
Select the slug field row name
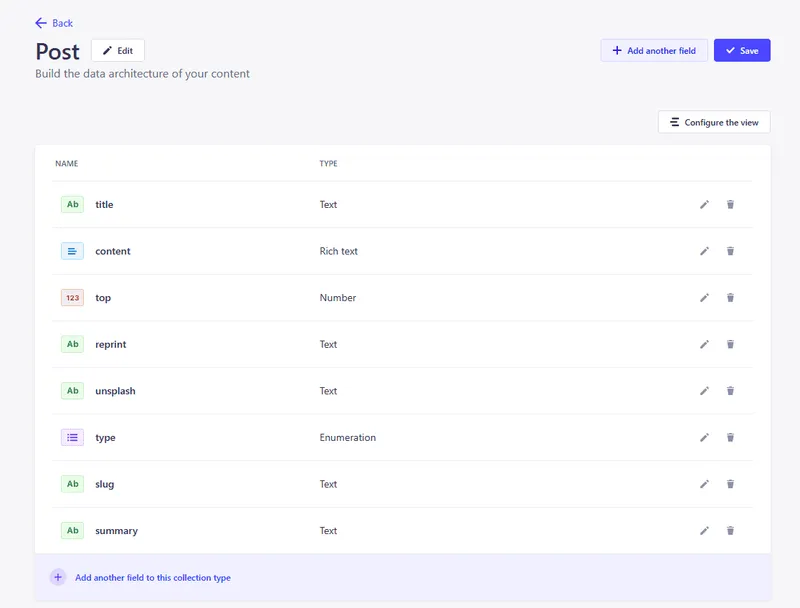(x=104, y=484)
